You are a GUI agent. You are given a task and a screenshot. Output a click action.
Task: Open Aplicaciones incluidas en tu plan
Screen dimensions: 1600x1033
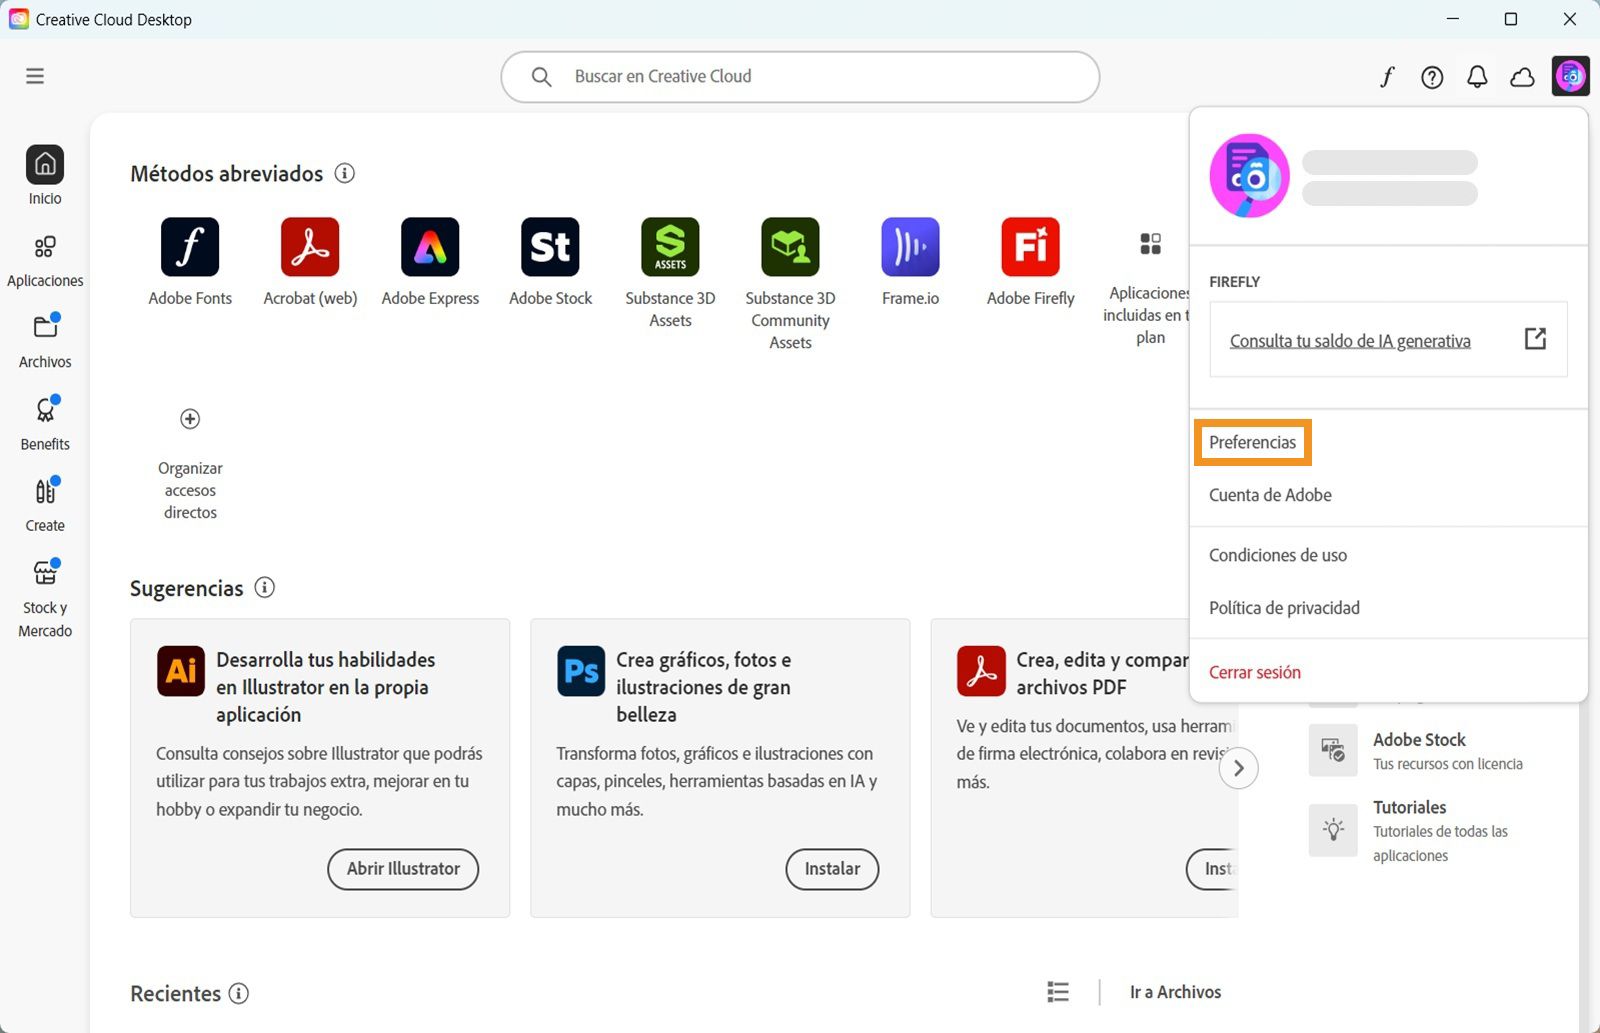(1150, 288)
